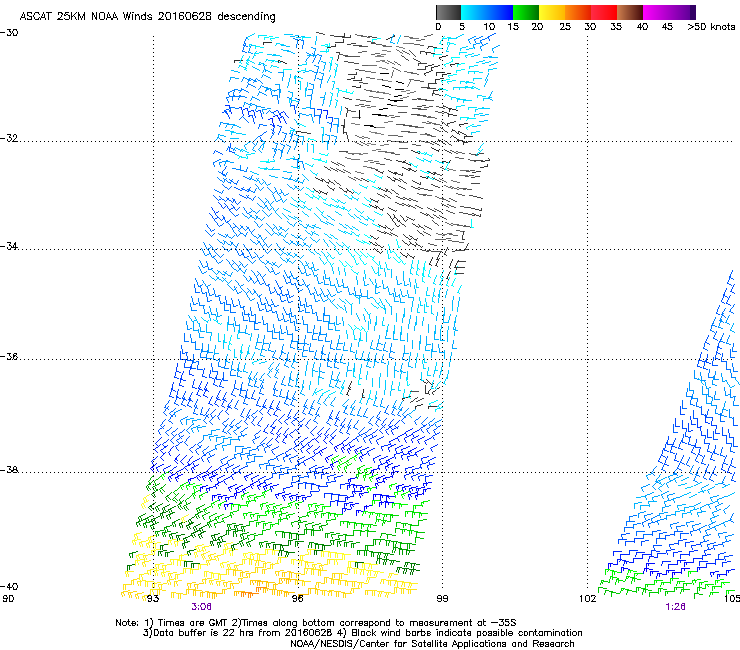740x650 pixels.
Task: Click the red 30-35 knots legend color
Action: (604, 12)
